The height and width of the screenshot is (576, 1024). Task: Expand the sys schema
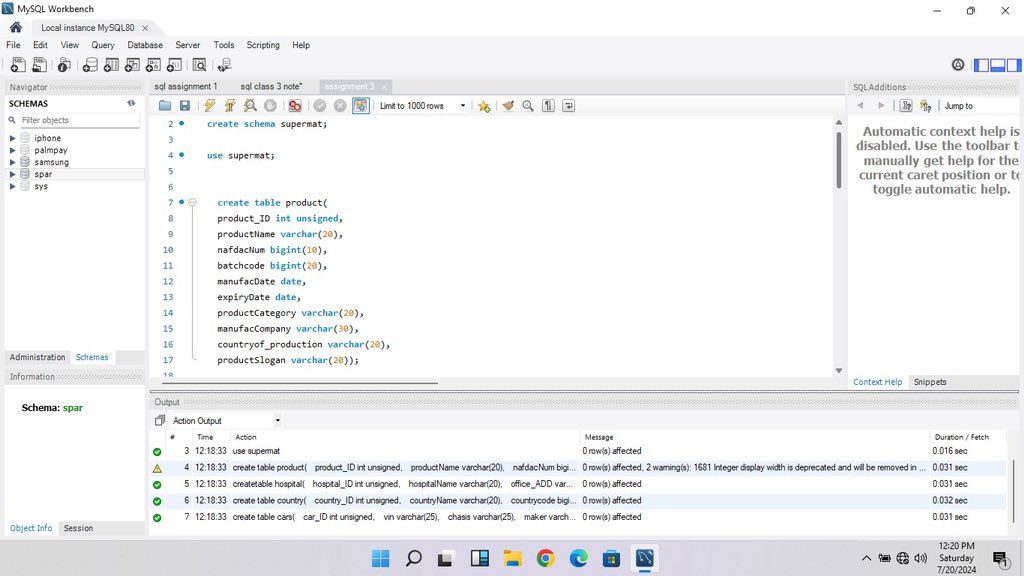(12, 186)
